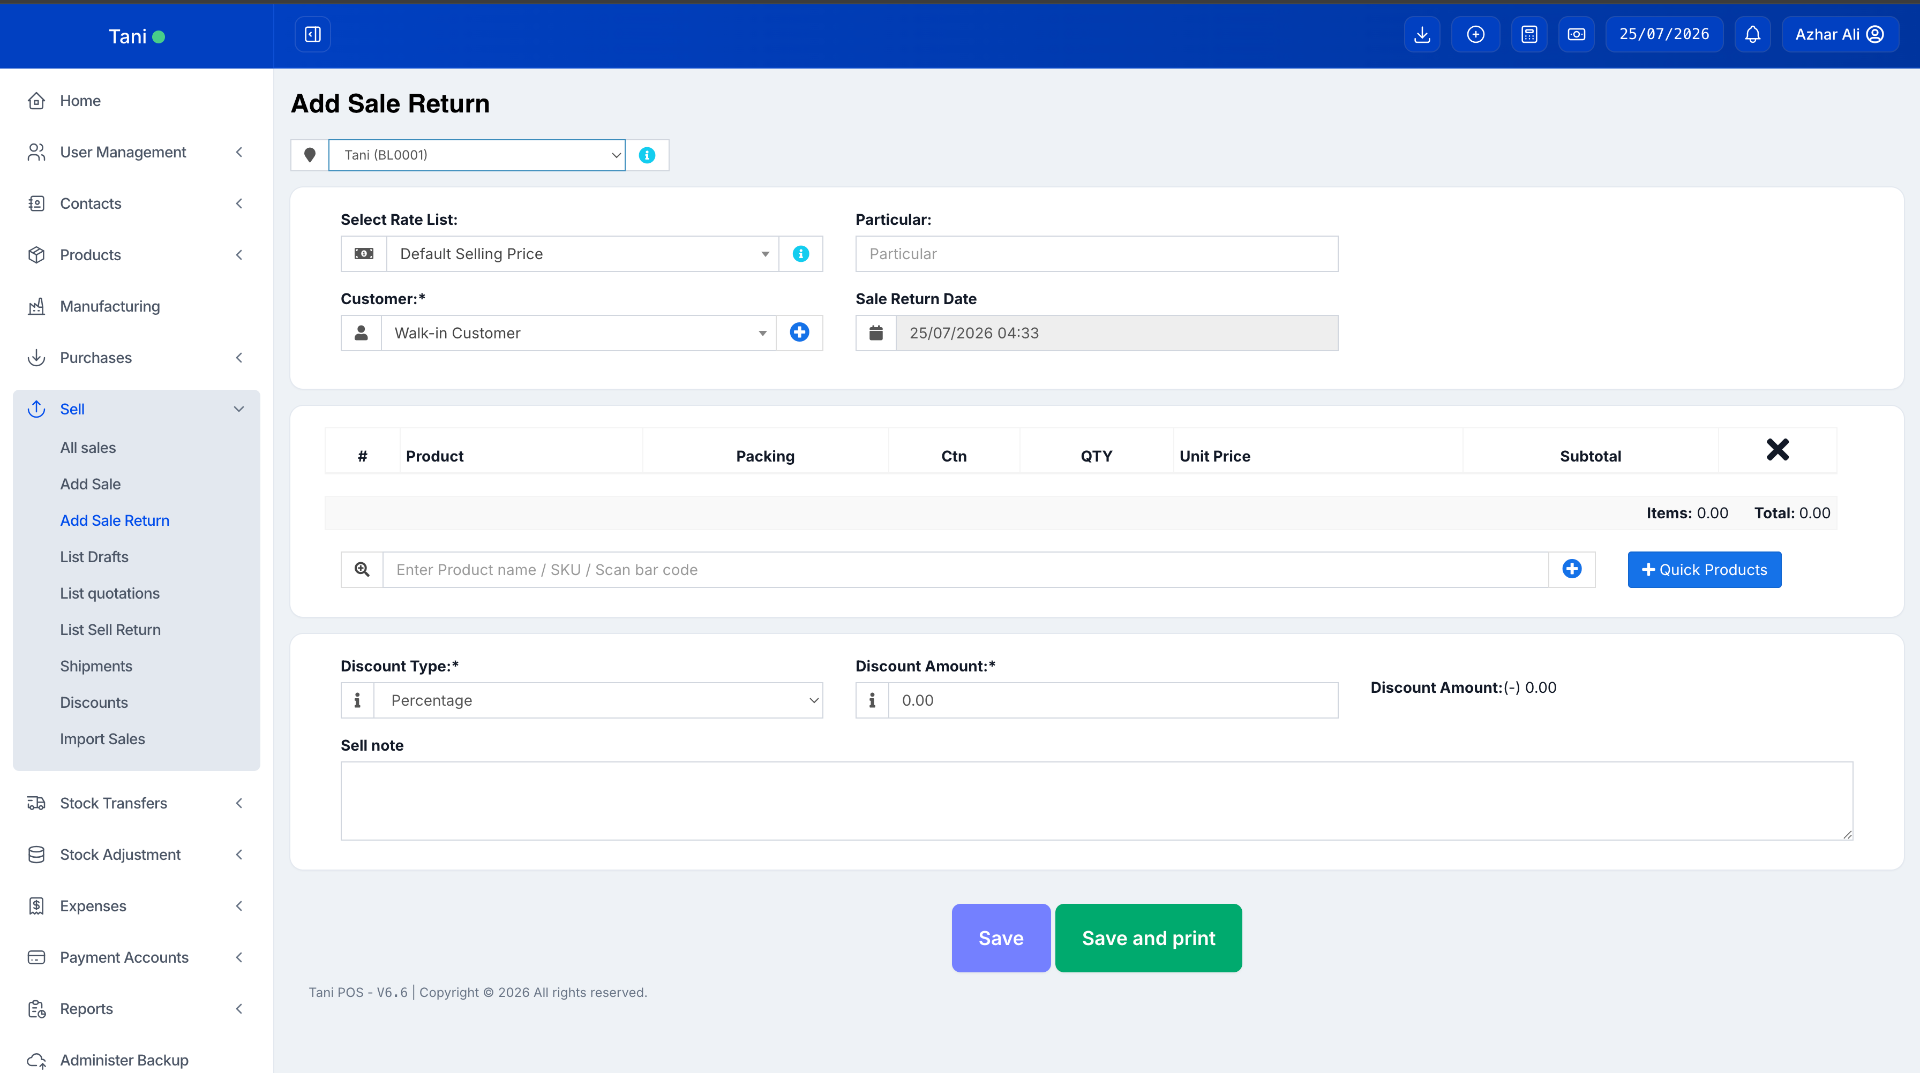1920x1073 pixels.
Task: Select Add Sale Return in sidebar
Action: [115, 521]
